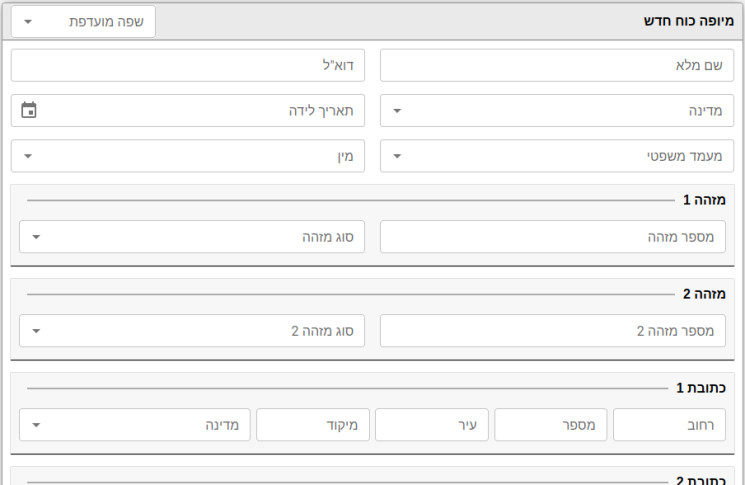Expand the מדינה dropdown in כתובת 1
Screen dimensions: 745x485
[x=134, y=425]
